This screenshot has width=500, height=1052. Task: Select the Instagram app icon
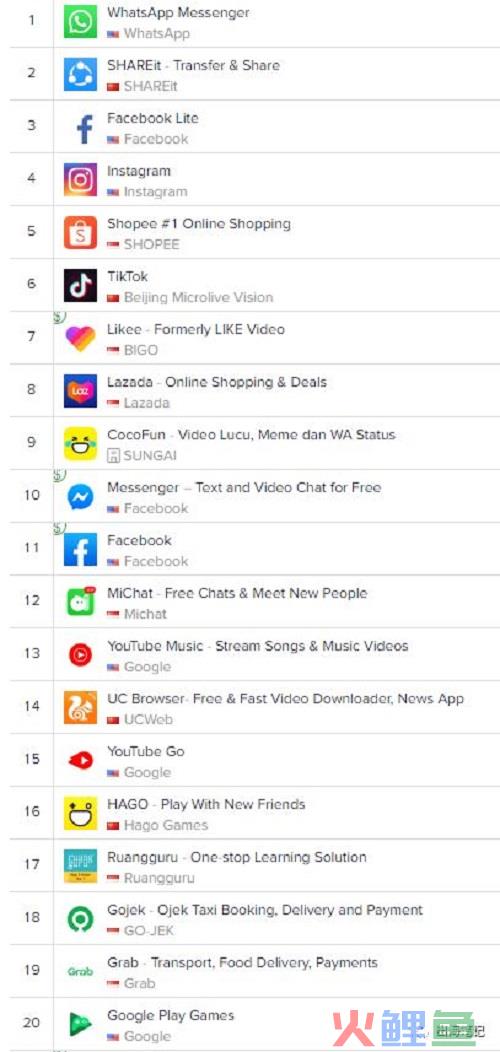(x=81, y=180)
